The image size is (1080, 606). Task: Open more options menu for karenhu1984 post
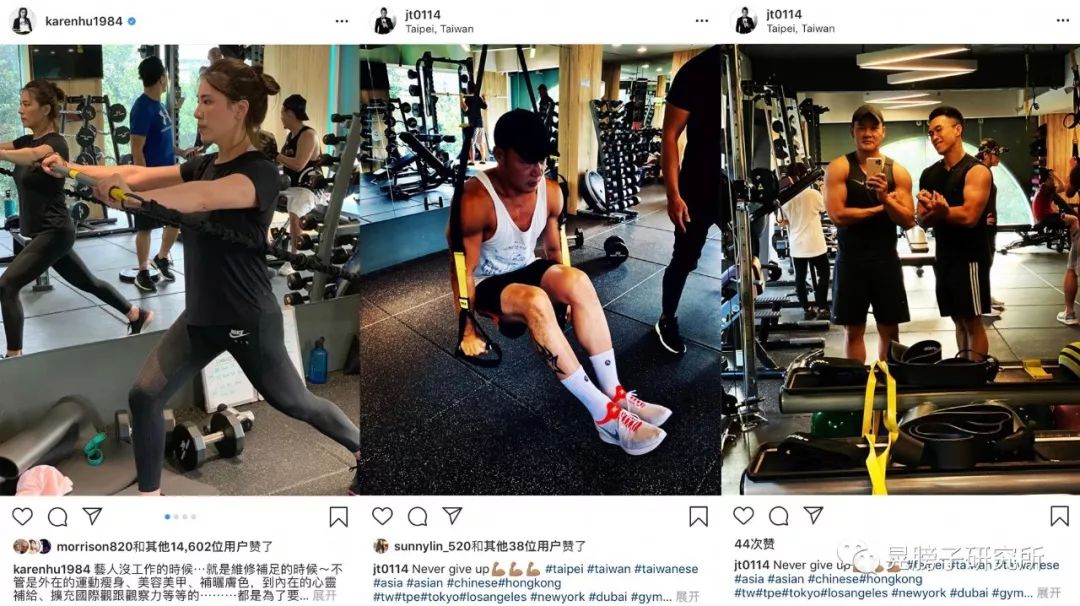coord(342,21)
